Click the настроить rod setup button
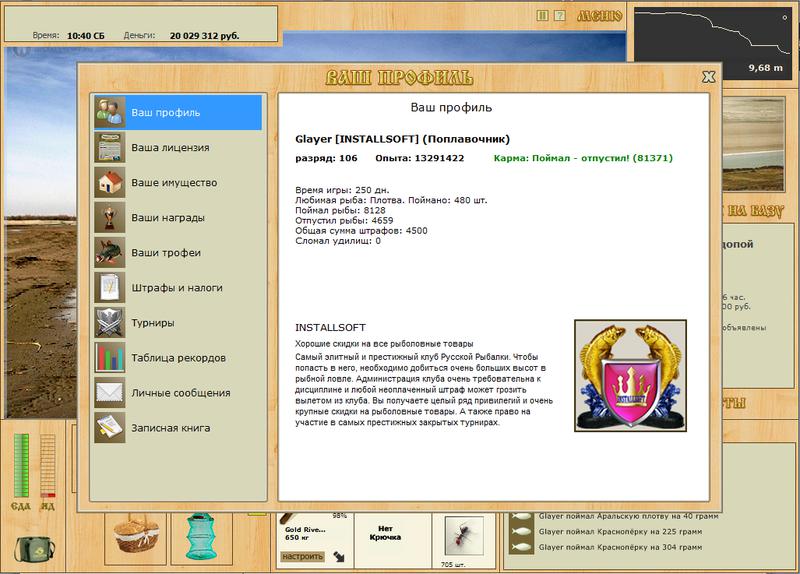This screenshot has height=574, width=800. point(303,556)
